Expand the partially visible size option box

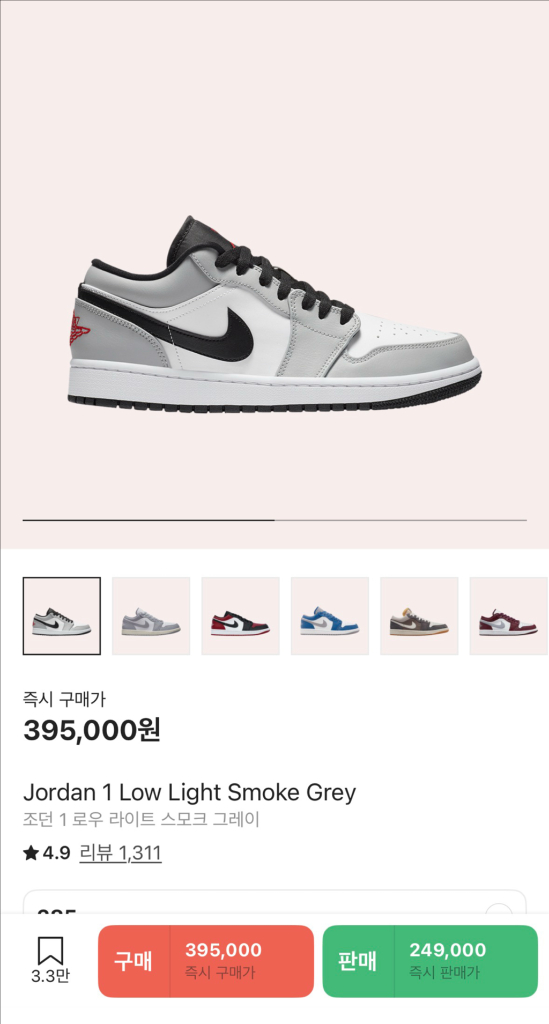pos(274,902)
